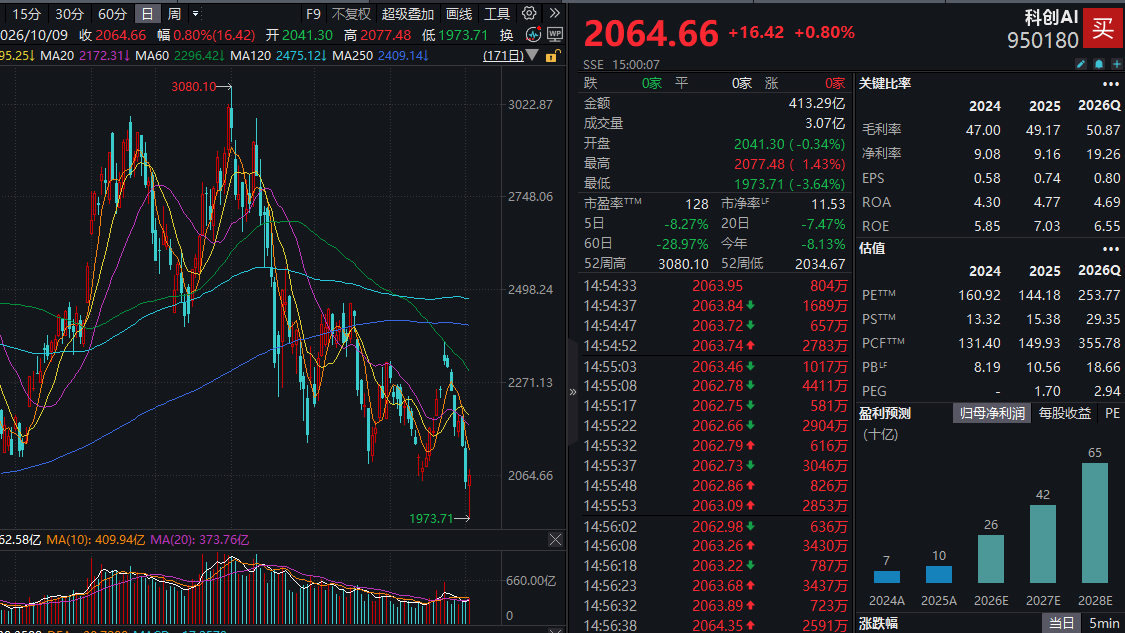The height and width of the screenshot is (633, 1125).
Task: Click the 超级叠加 overlay button
Action: tap(408, 14)
